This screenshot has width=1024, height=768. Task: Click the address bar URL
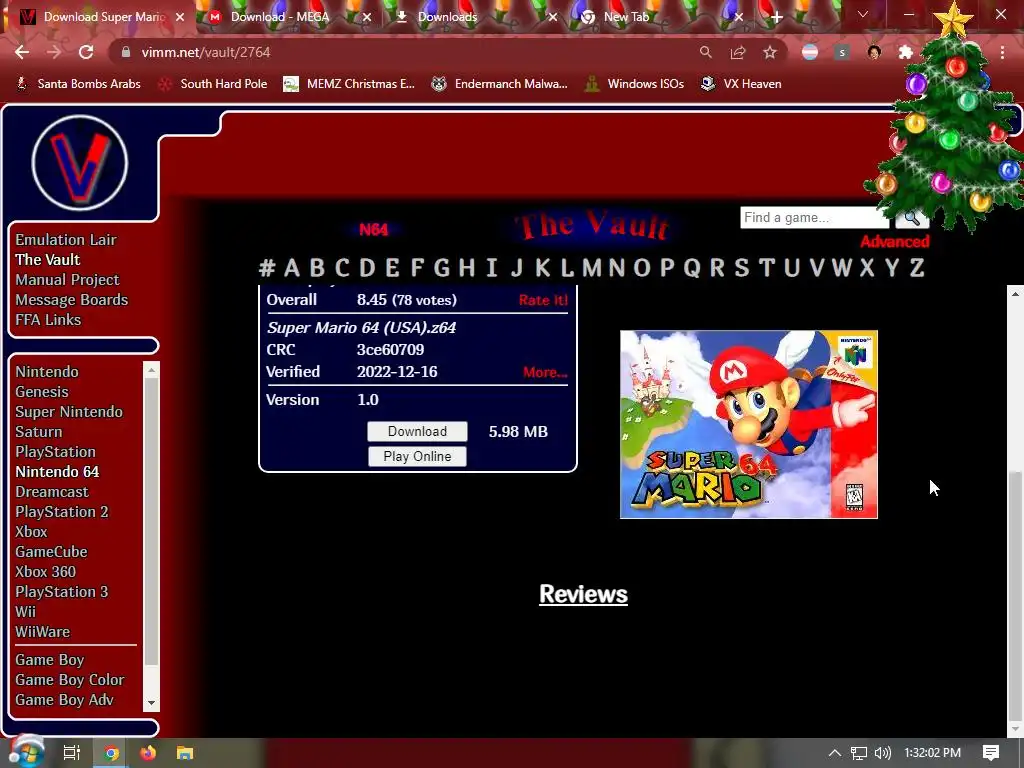(206, 52)
